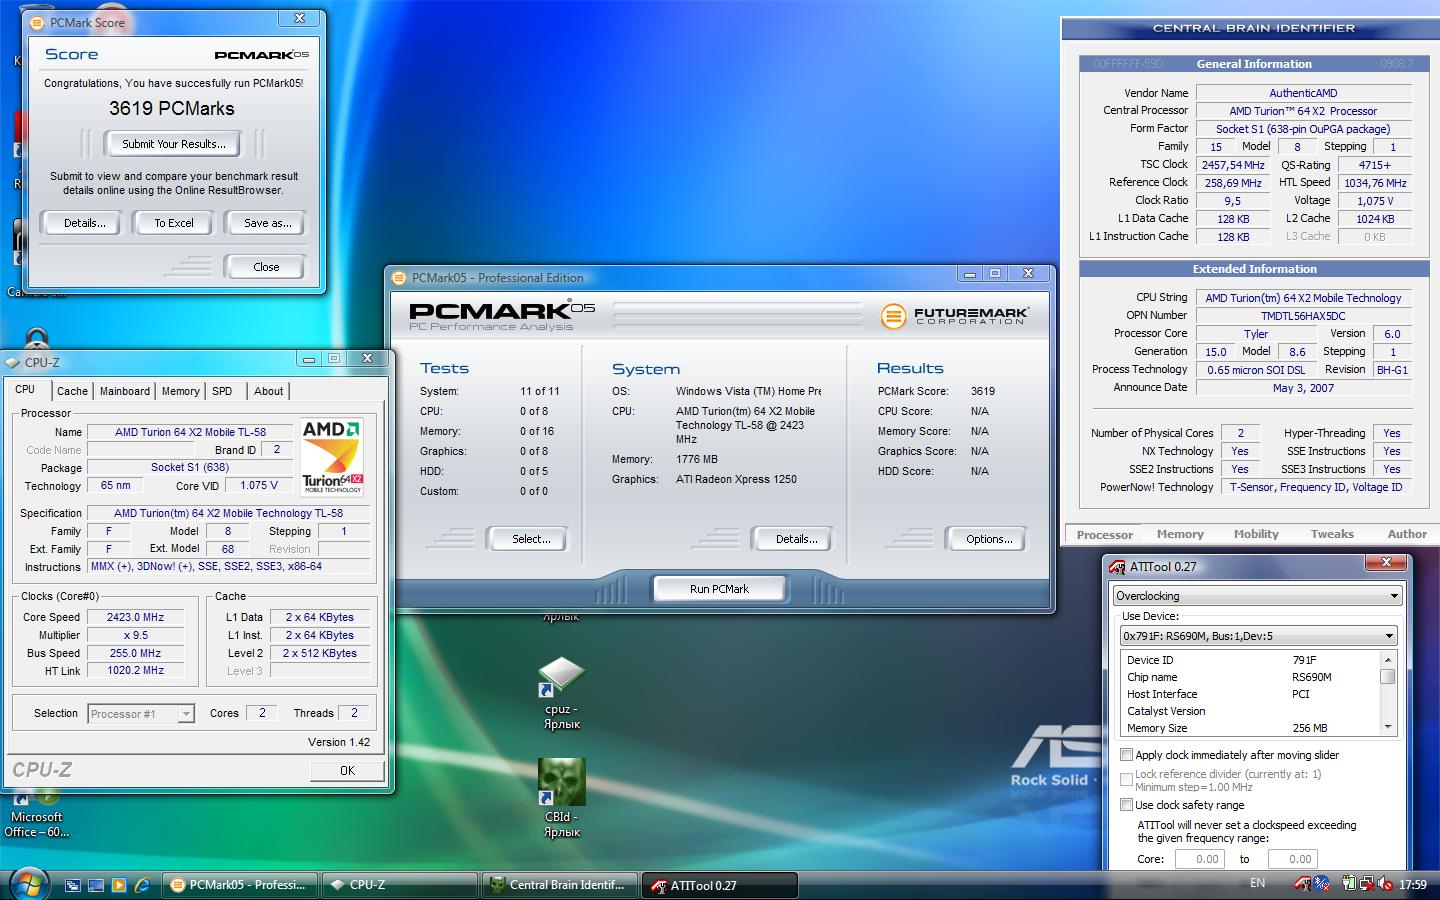Switch to PCMark05 taskbar button

(239, 885)
